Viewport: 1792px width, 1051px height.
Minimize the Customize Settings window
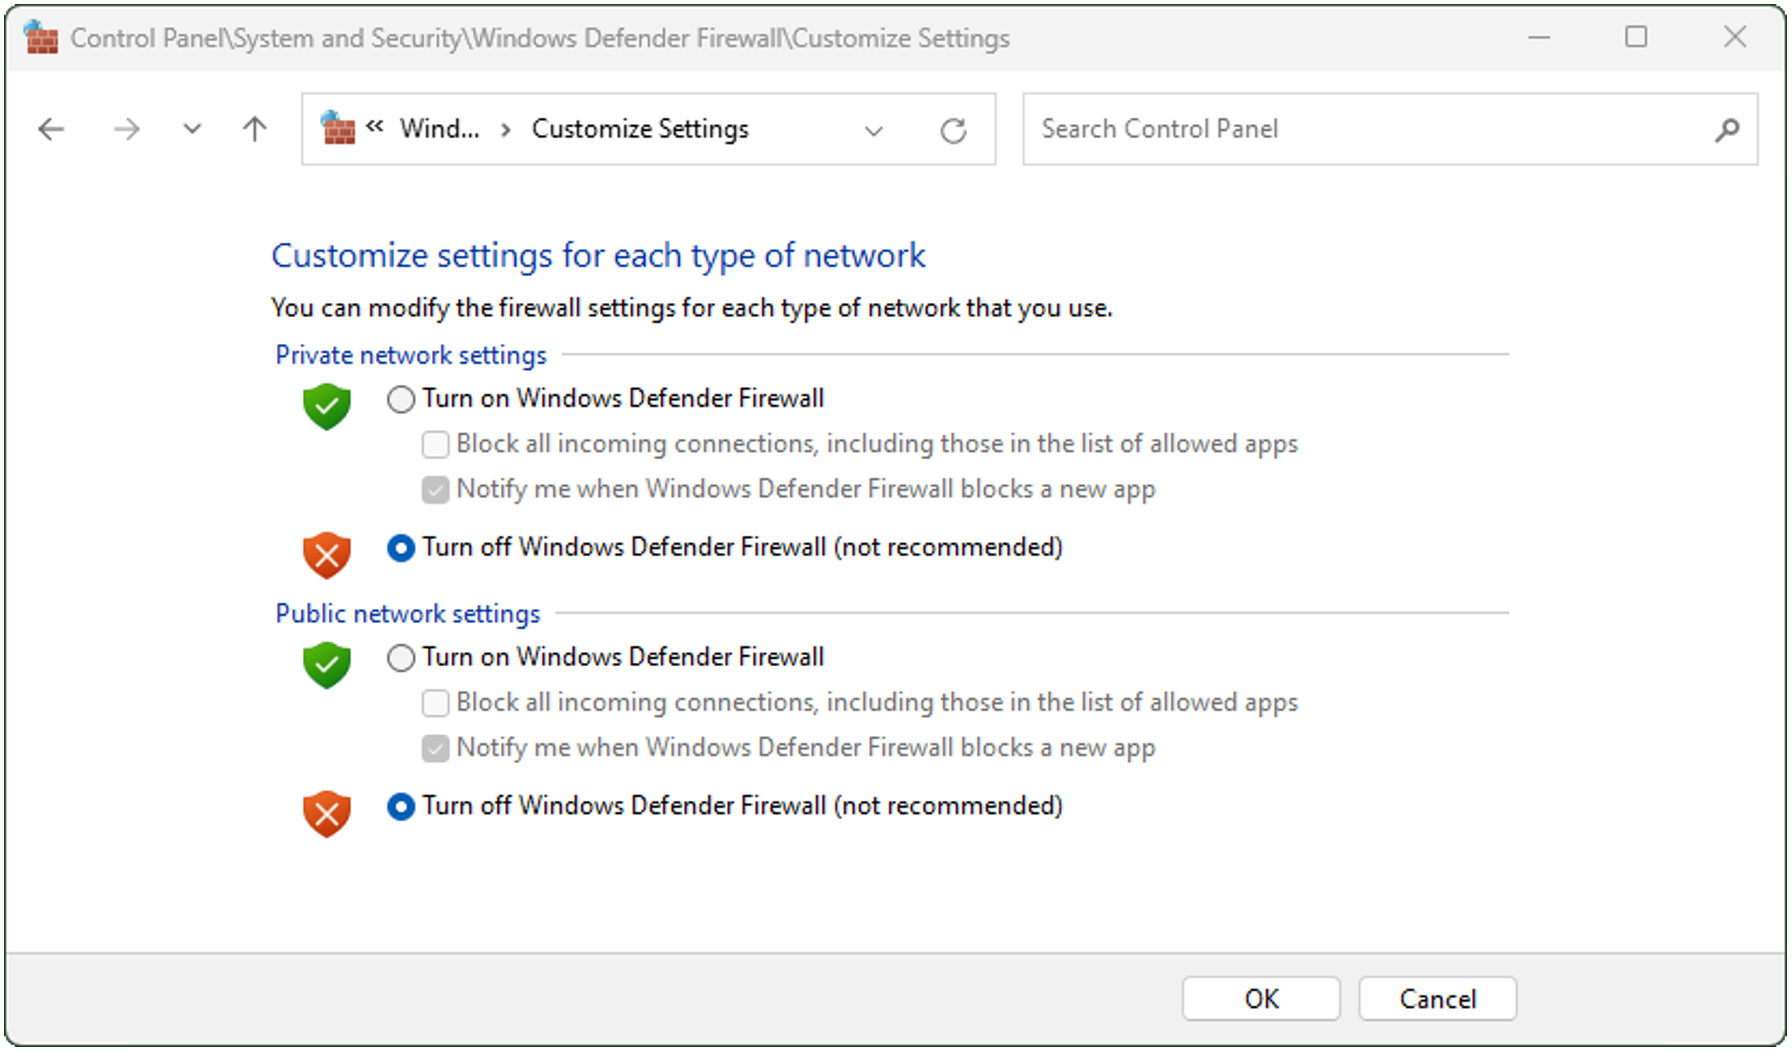[1539, 37]
